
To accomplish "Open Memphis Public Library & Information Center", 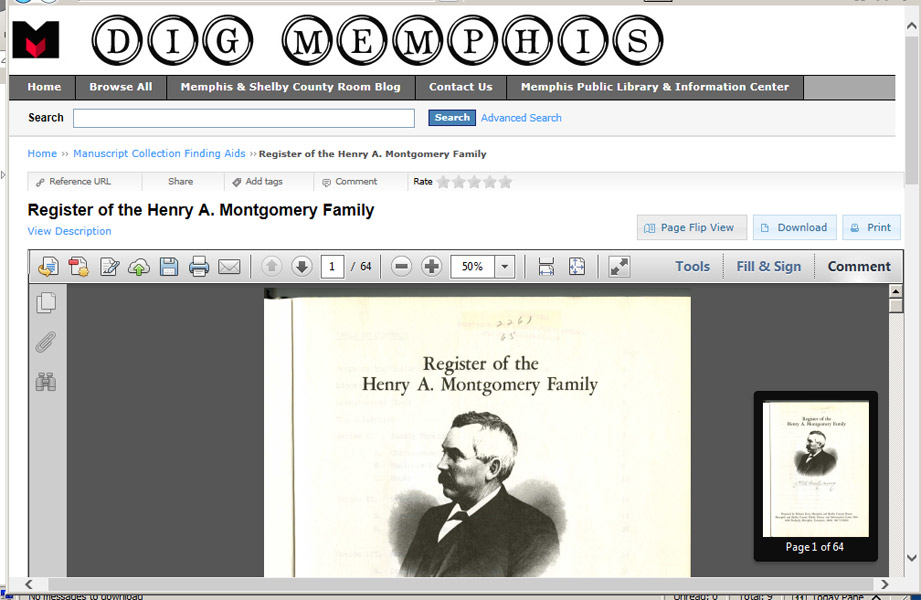I will [654, 87].
